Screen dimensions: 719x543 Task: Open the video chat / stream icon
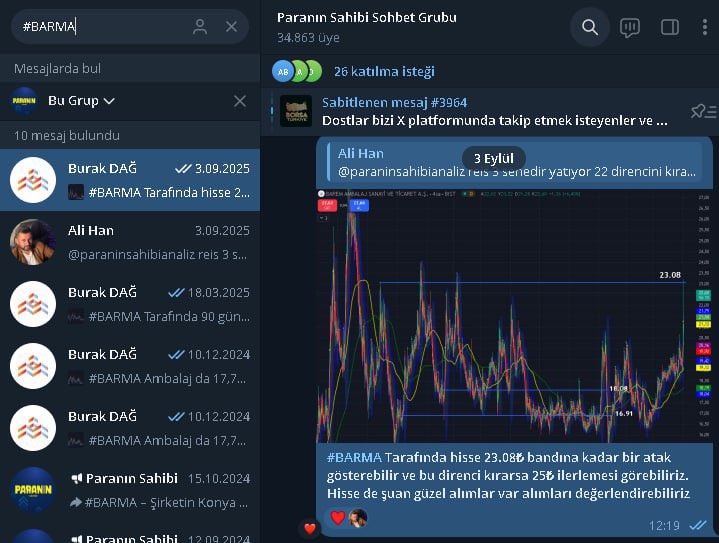pyautogui.click(x=630, y=28)
